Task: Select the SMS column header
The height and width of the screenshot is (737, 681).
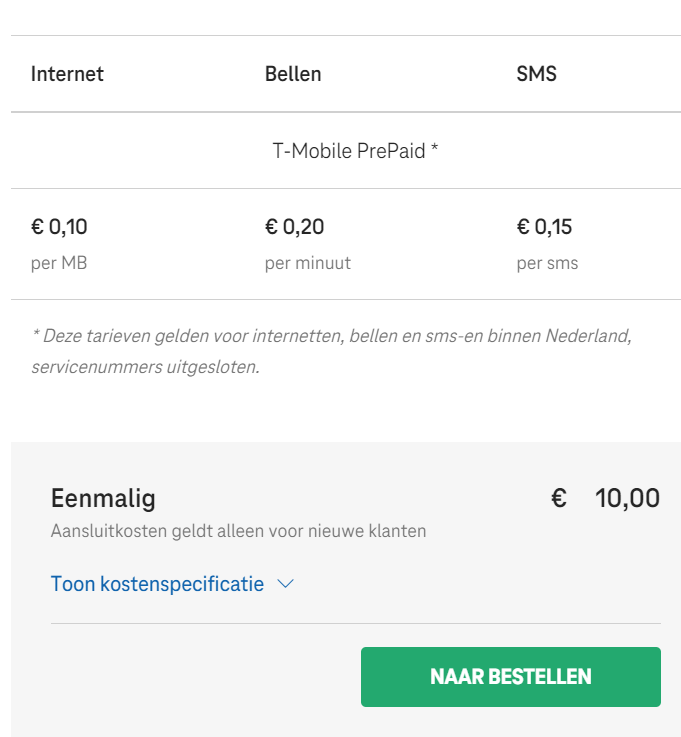Action: [x=536, y=74]
